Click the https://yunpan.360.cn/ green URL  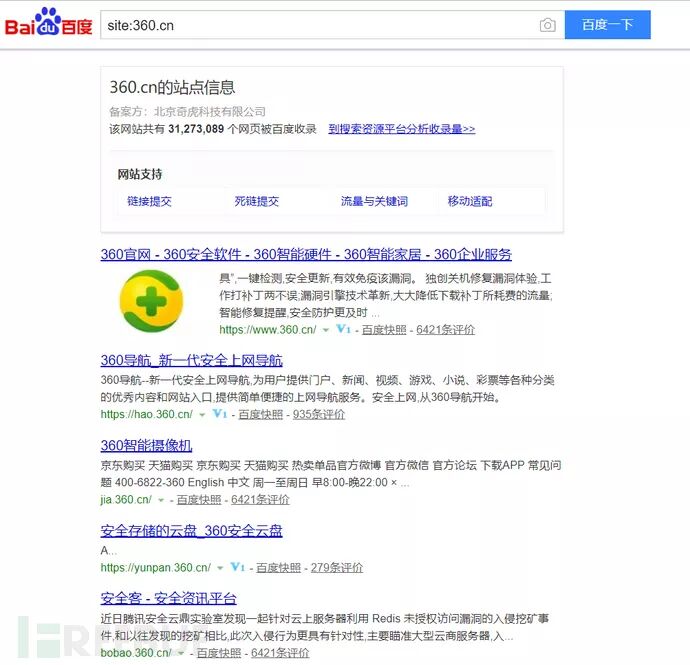(x=155, y=568)
